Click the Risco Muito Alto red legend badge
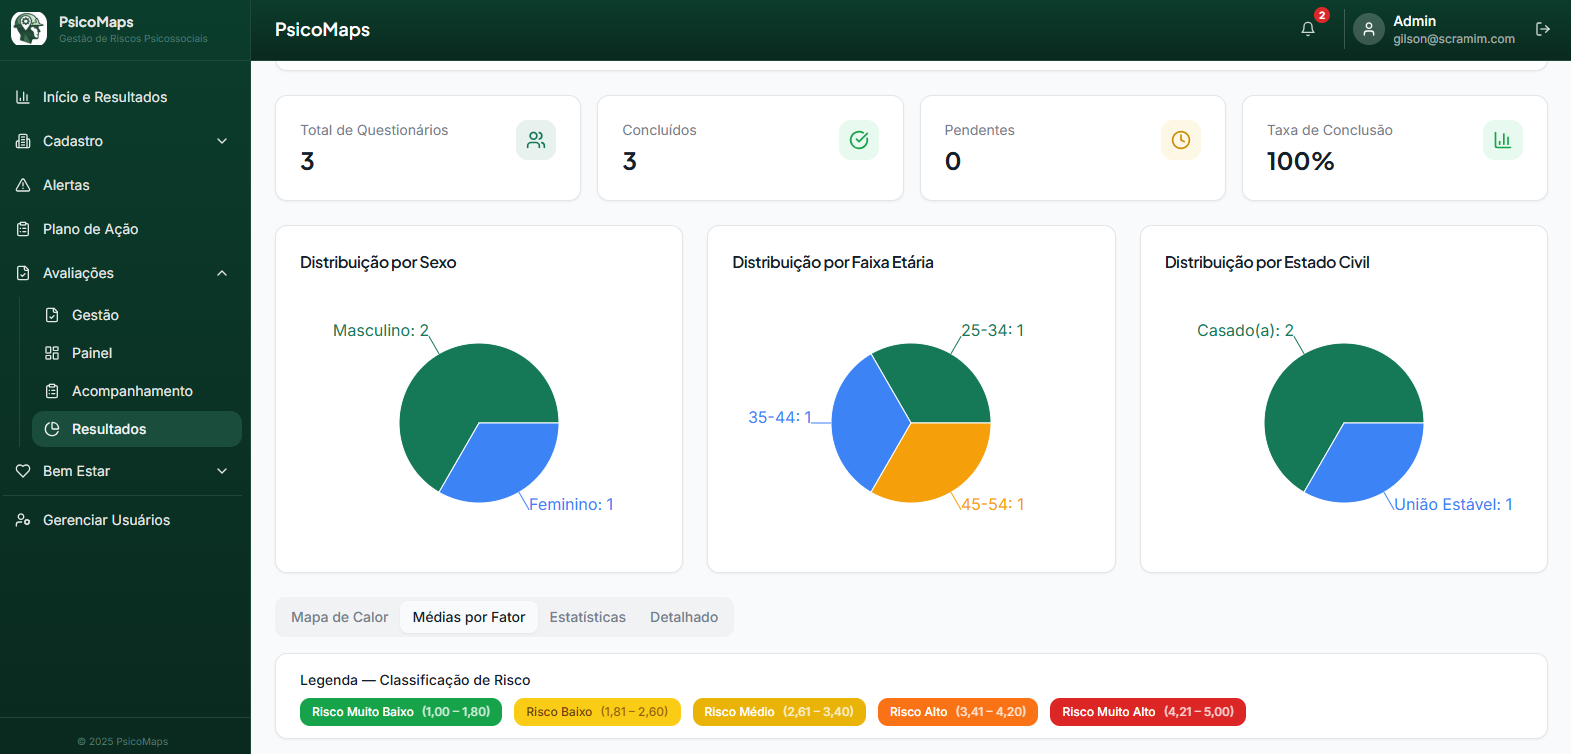Viewport: 1571px width, 754px height. [1147, 712]
